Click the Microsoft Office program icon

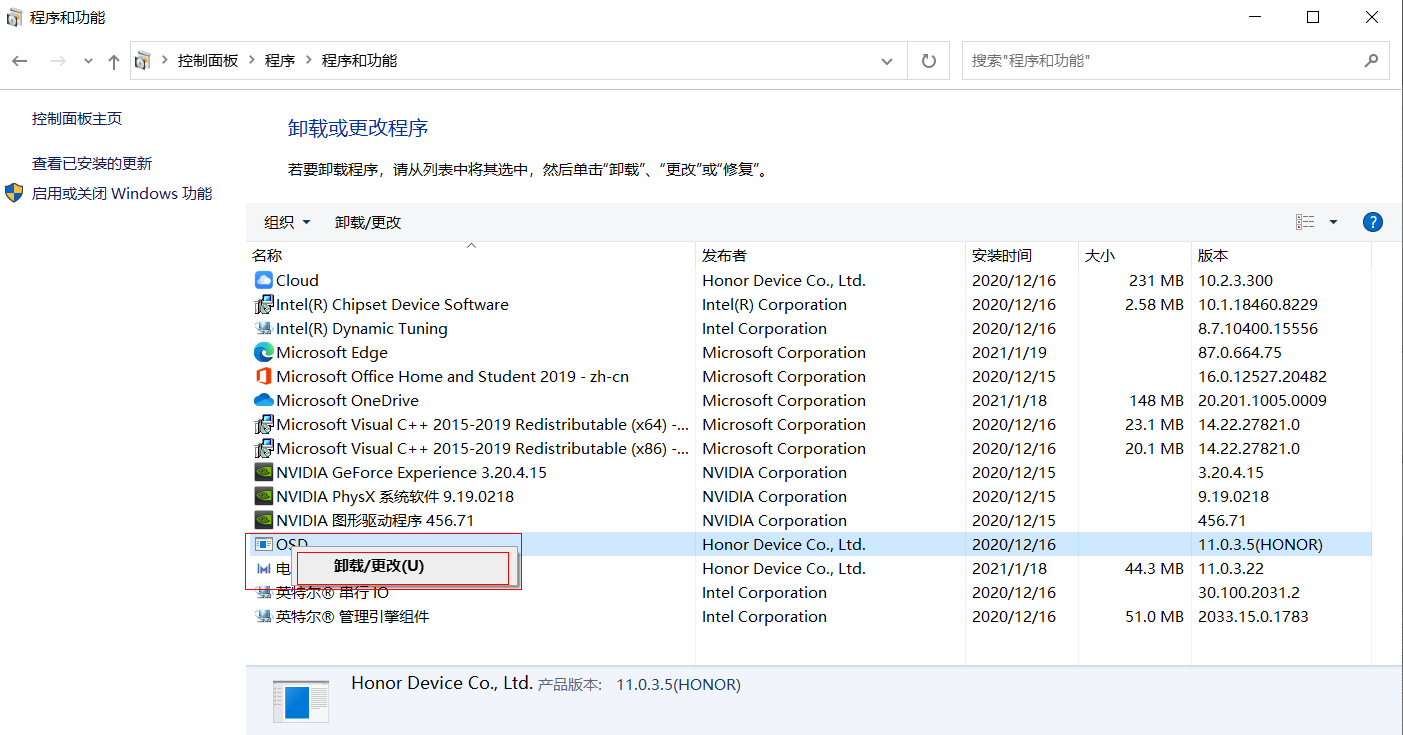[x=263, y=377]
